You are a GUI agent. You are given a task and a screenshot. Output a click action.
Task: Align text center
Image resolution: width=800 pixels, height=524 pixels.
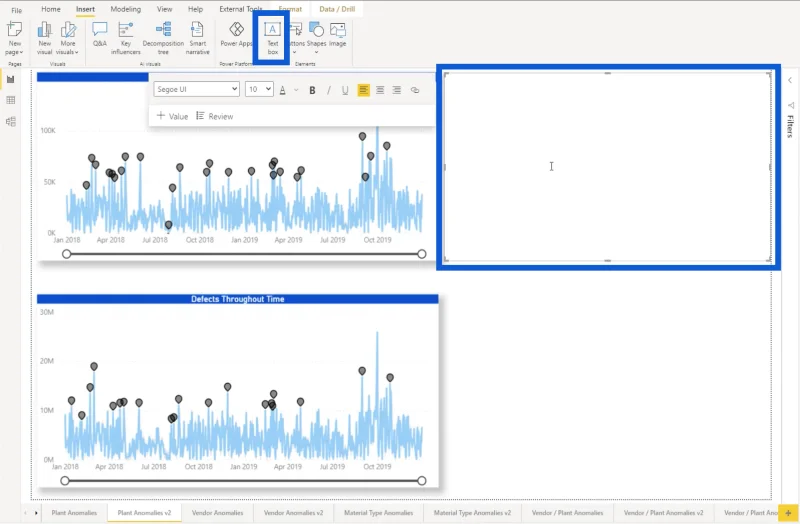pyautogui.click(x=380, y=90)
